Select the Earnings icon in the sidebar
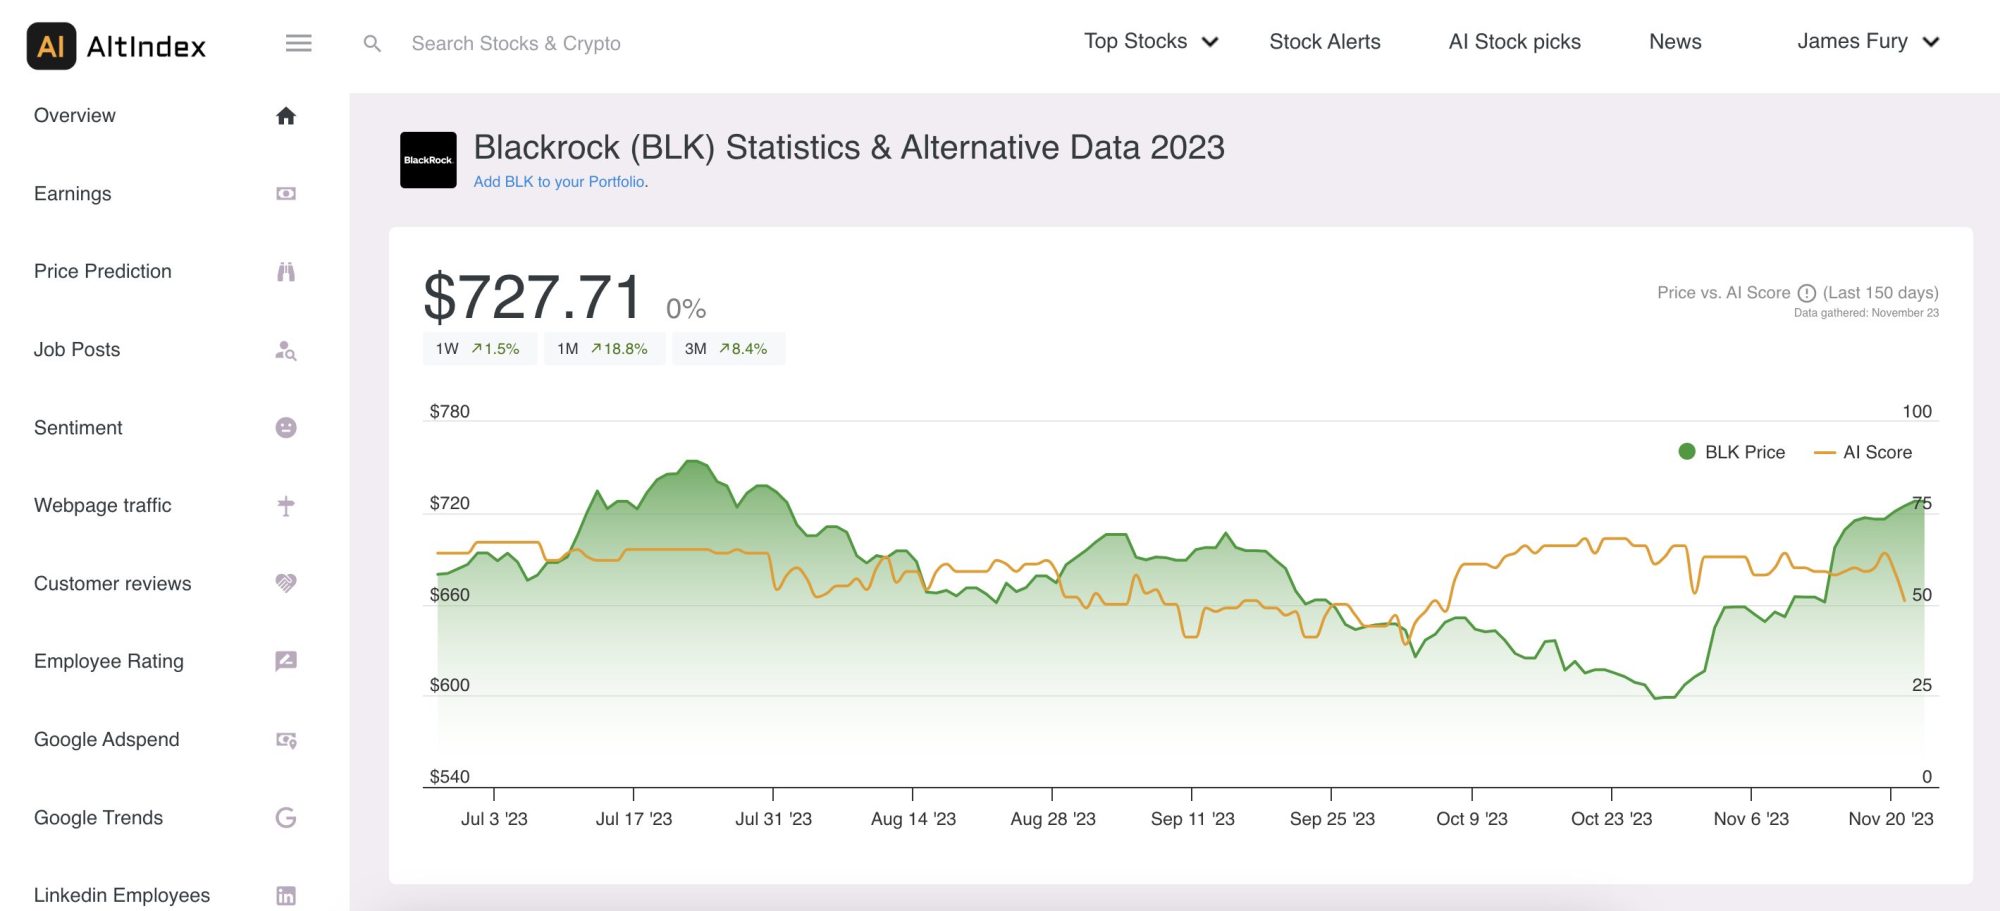Screen dimensions: 2000x911 pos(286,193)
